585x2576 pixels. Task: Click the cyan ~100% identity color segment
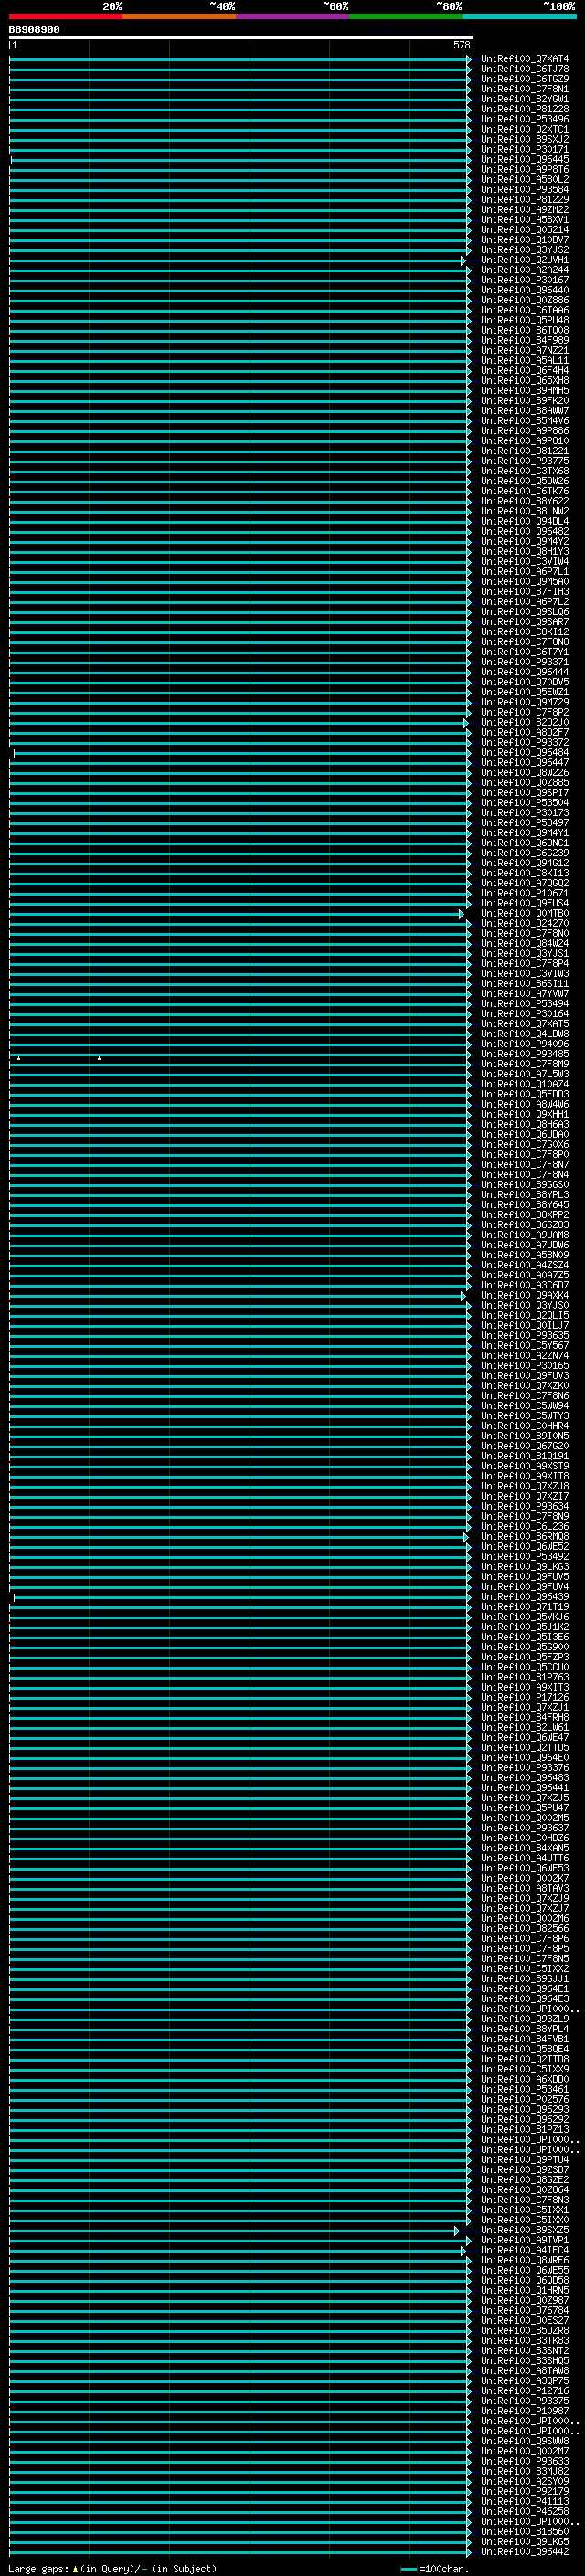(x=519, y=16)
